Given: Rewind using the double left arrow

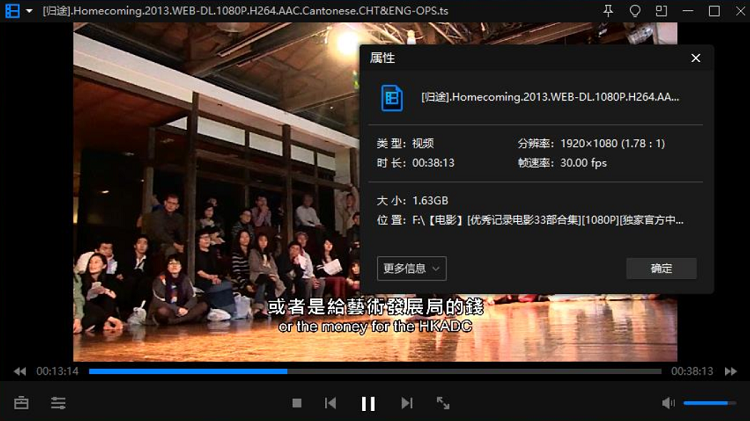Looking at the screenshot, I should 20,371.
